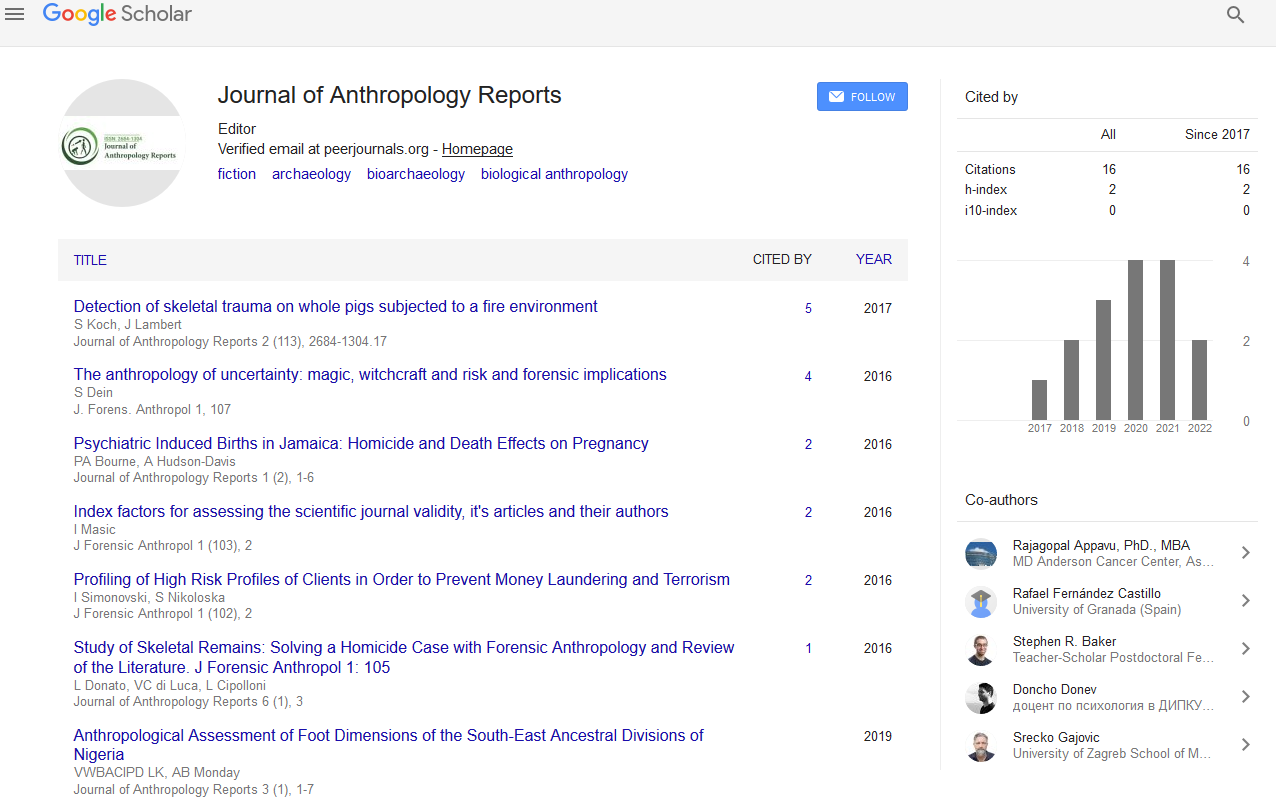This screenshot has height=810, width=1276.
Task: Click the Citations row label
Action: pyautogui.click(x=990, y=170)
